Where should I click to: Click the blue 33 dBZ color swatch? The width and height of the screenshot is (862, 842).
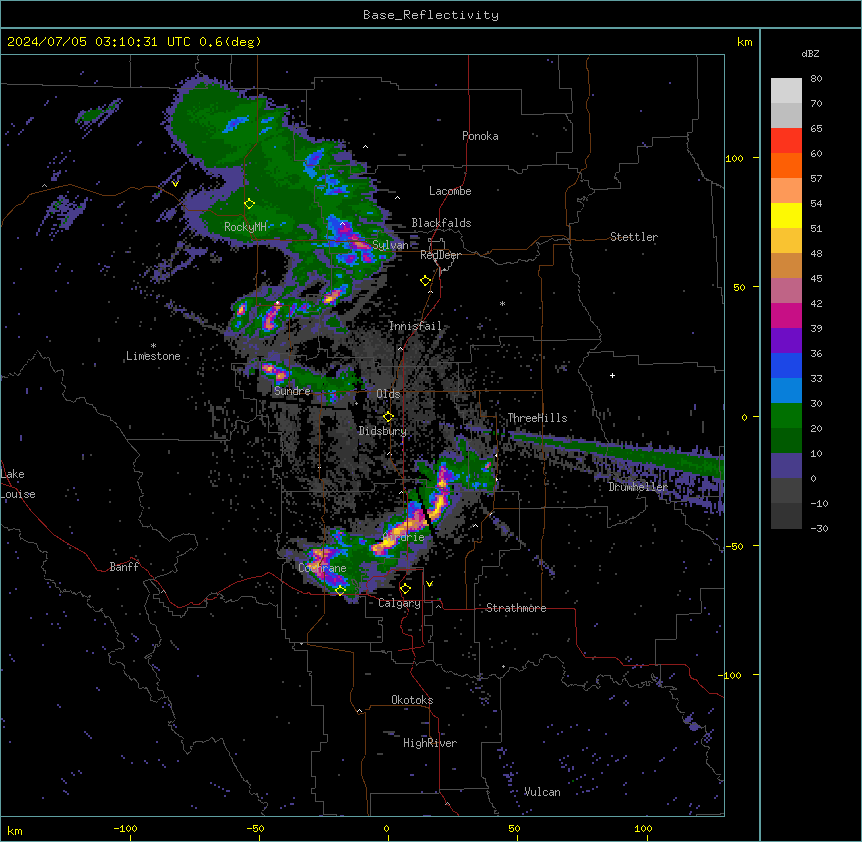(x=786, y=365)
